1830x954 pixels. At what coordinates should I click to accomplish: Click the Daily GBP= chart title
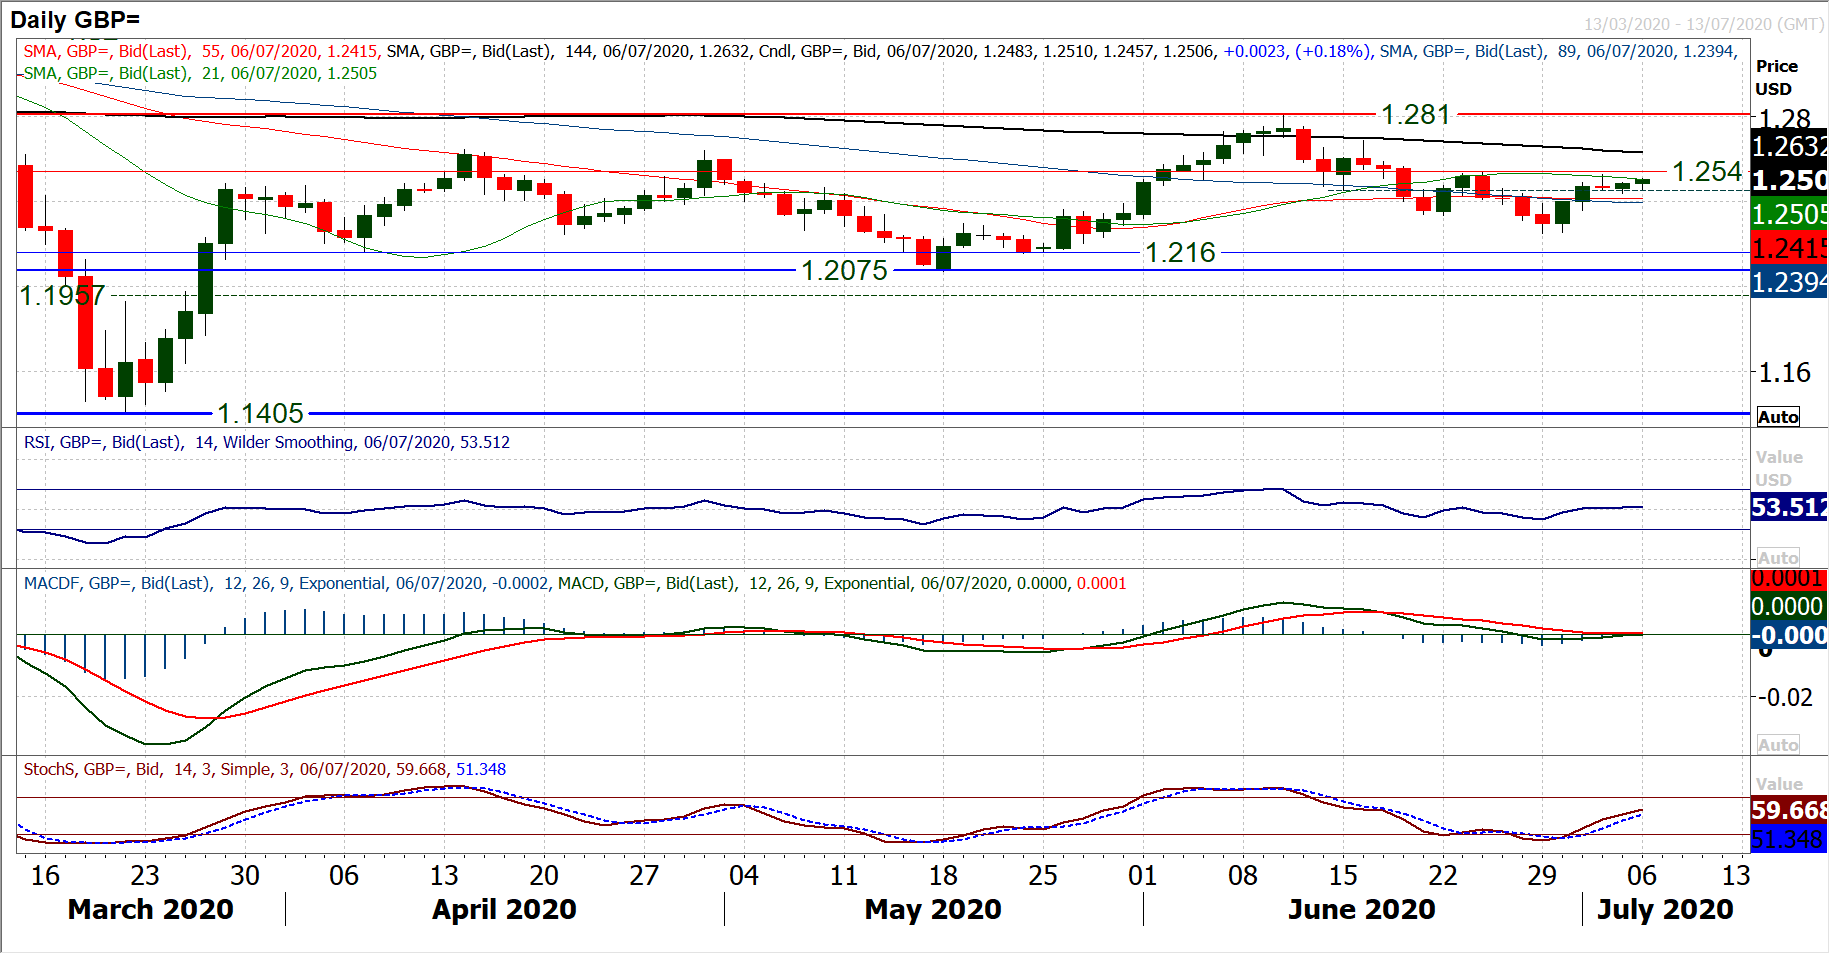click(75, 20)
